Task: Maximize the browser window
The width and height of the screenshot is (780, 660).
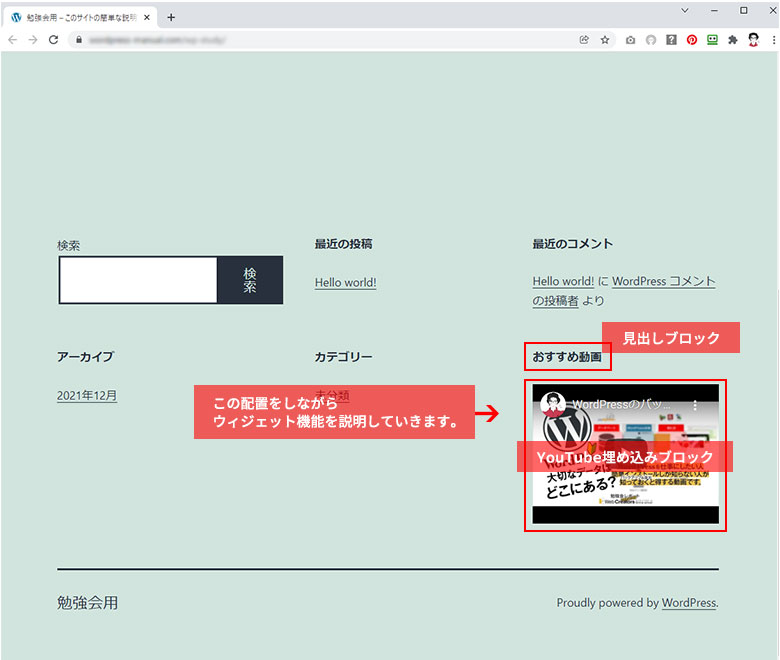Action: (744, 10)
